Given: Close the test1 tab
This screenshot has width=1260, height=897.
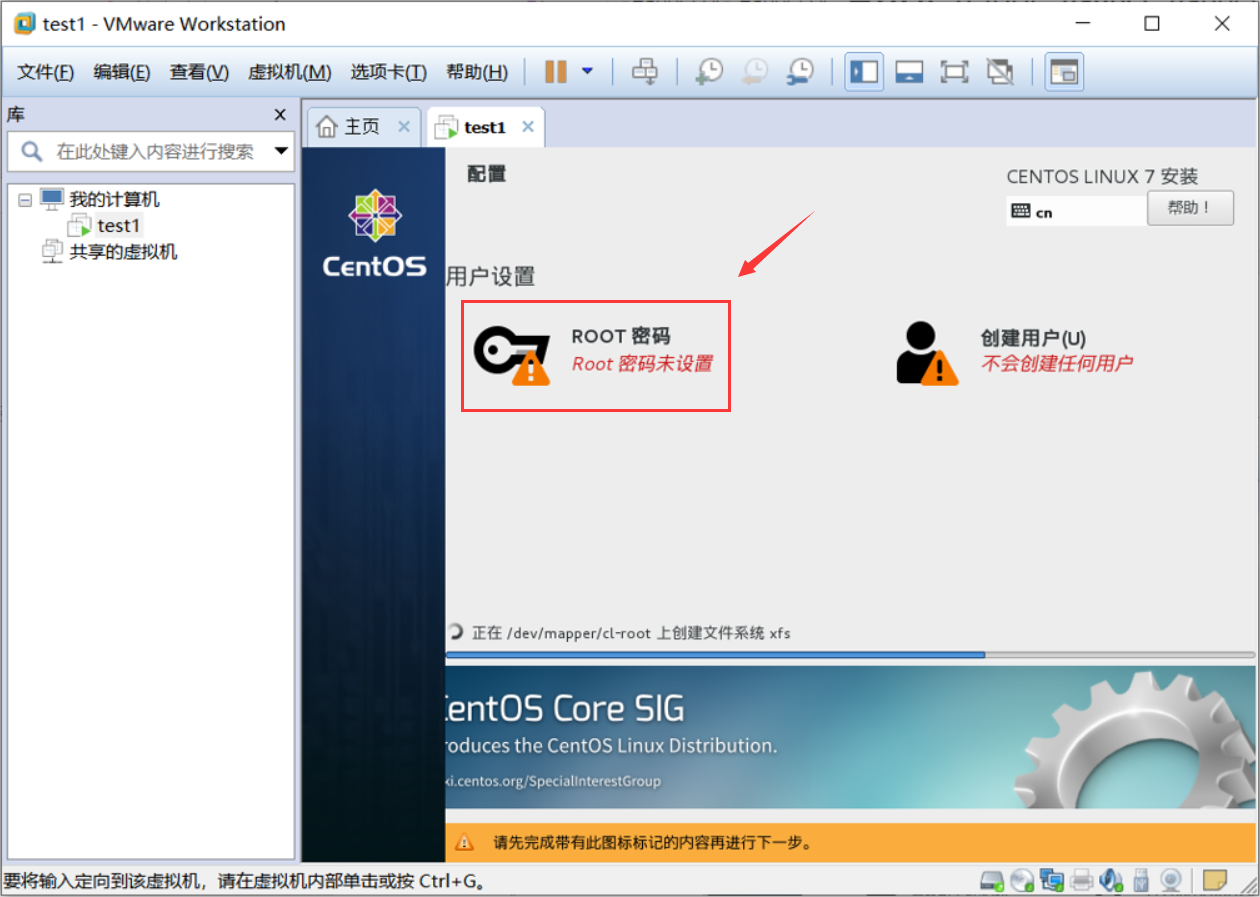Looking at the screenshot, I should click(528, 127).
